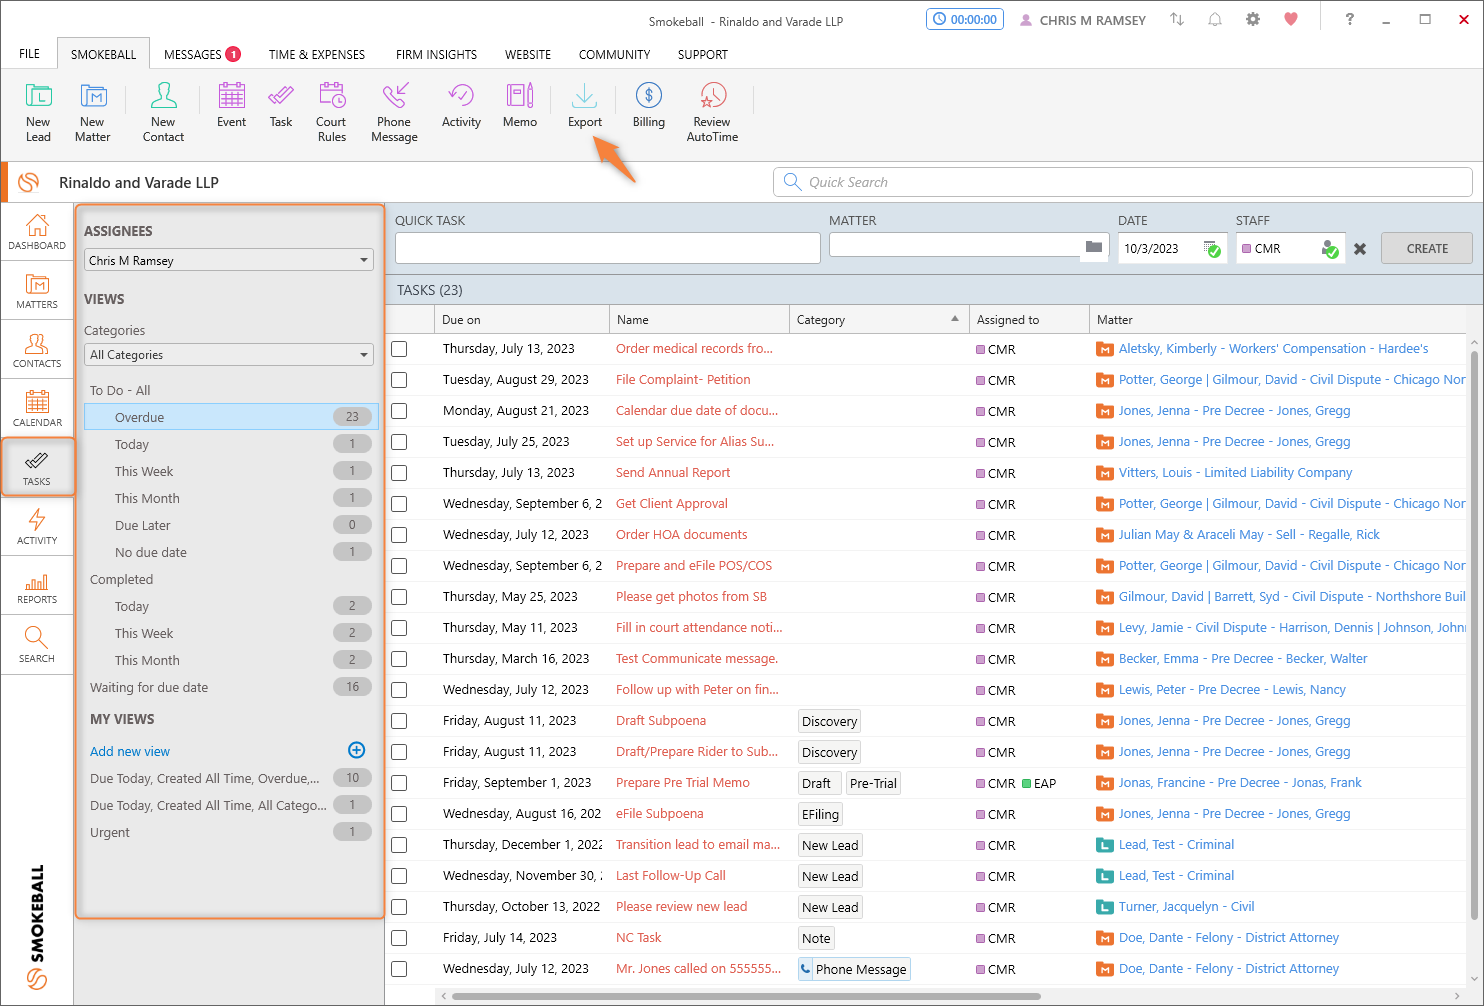The height and width of the screenshot is (1006, 1484).
Task: Click the matter folder browse icon
Action: coord(1094,247)
